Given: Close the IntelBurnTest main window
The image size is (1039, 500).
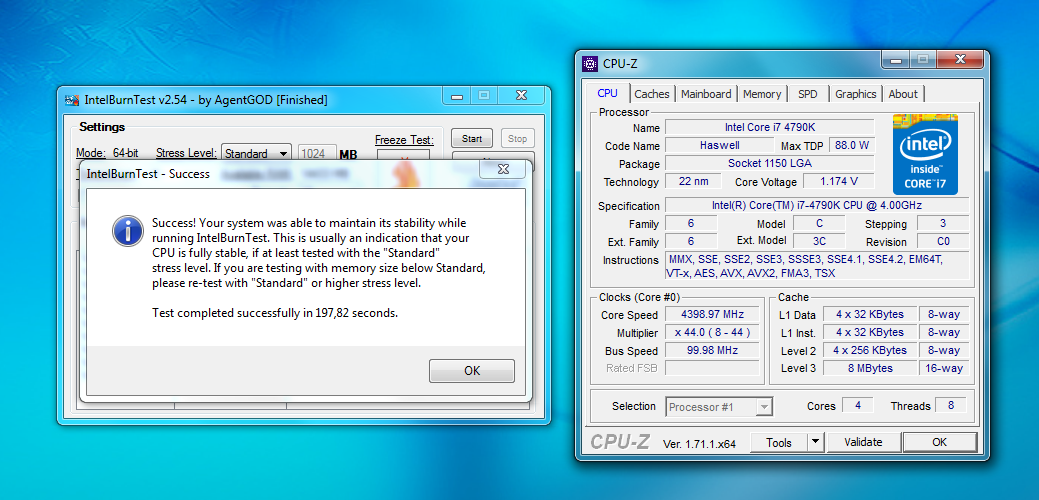Looking at the screenshot, I should 521,95.
